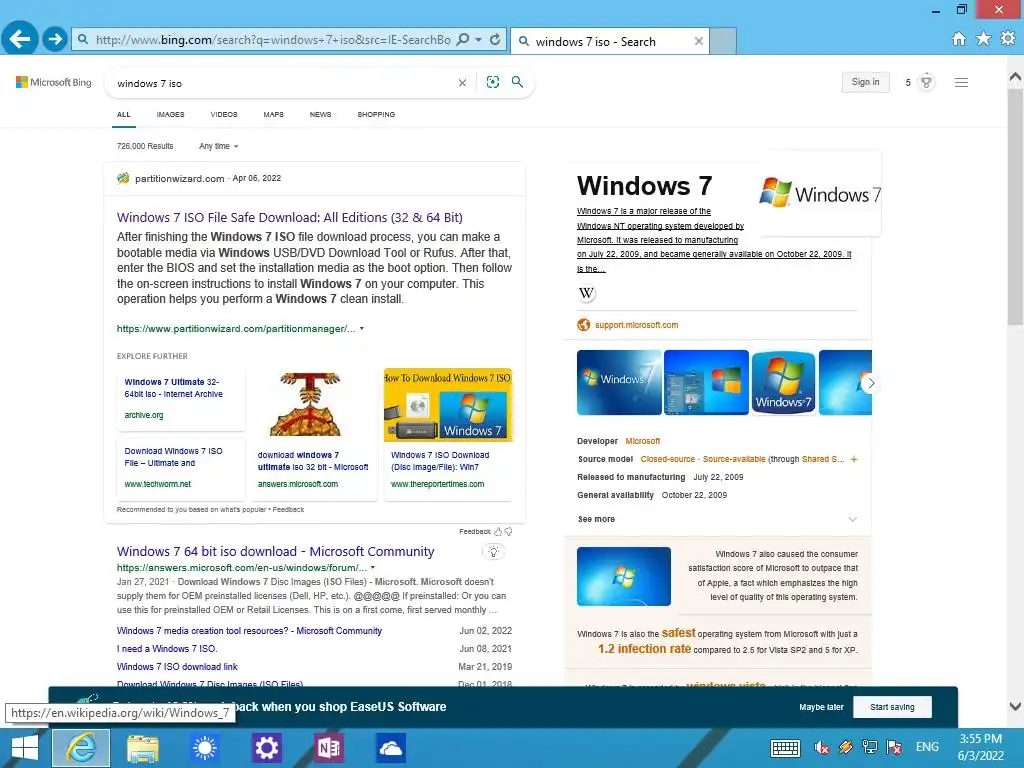This screenshot has width=1024, height=768.
Task: Open 'Windows 7 Ultimate 32-64bit iso' archive.org card
Action: 181,398
